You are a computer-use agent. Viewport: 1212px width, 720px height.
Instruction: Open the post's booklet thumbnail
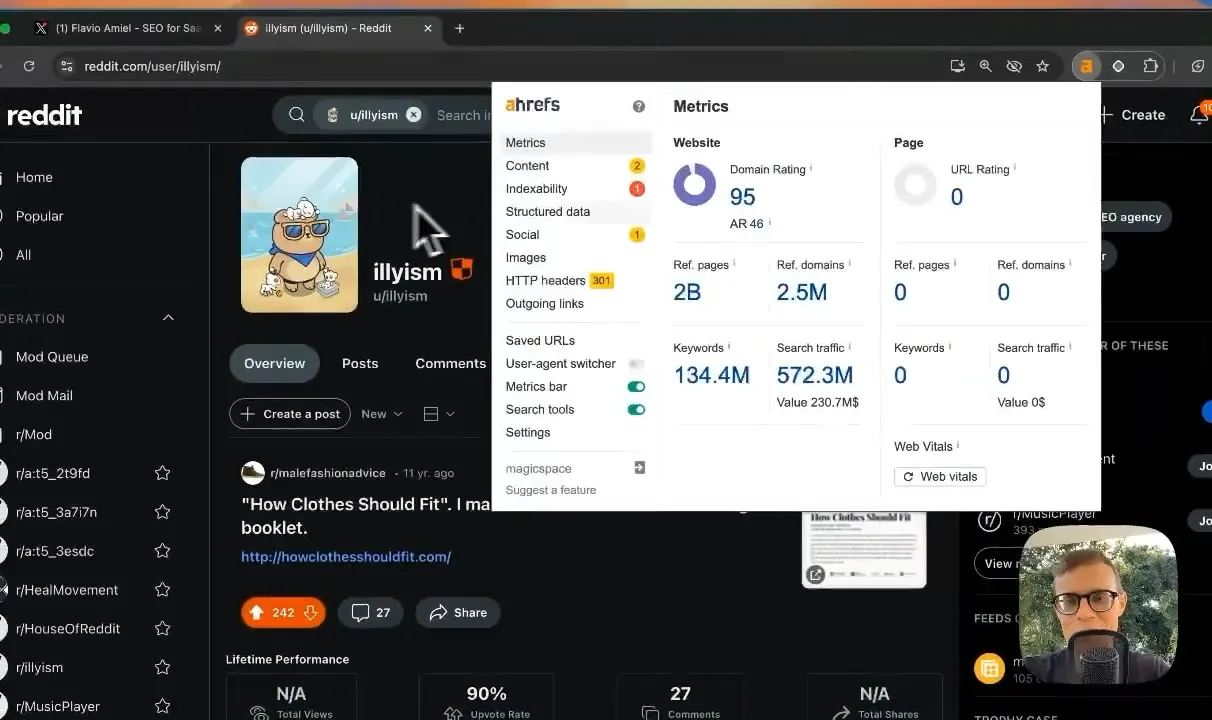click(865, 548)
